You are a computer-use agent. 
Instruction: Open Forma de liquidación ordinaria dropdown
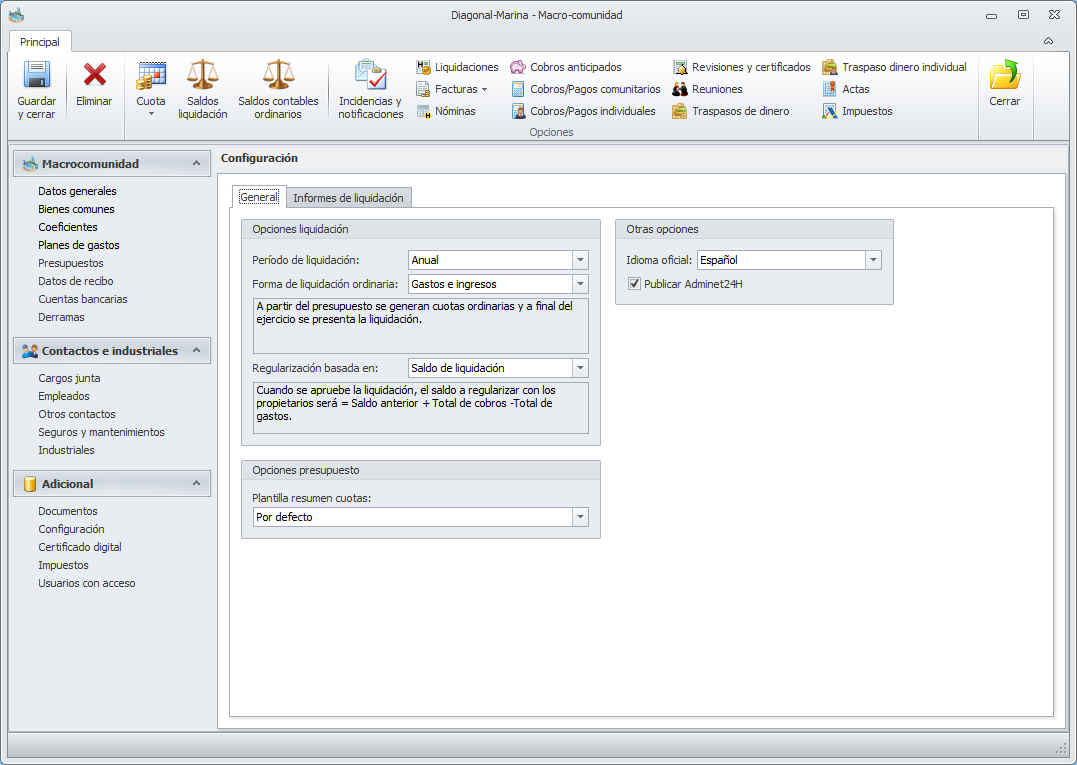tap(580, 284)
